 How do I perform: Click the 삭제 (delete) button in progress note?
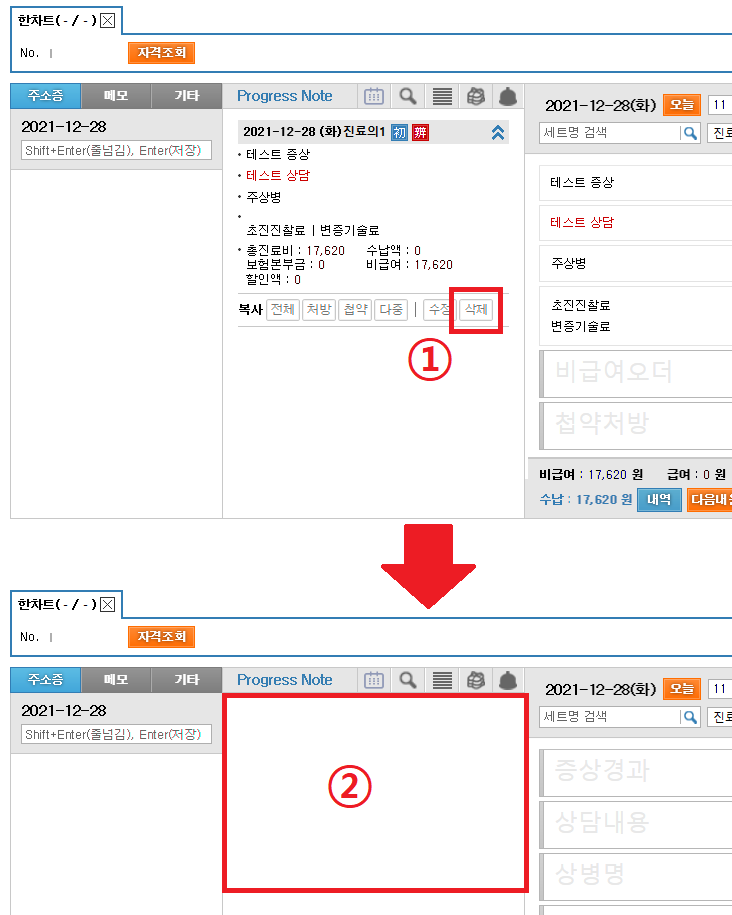[476, 310]
